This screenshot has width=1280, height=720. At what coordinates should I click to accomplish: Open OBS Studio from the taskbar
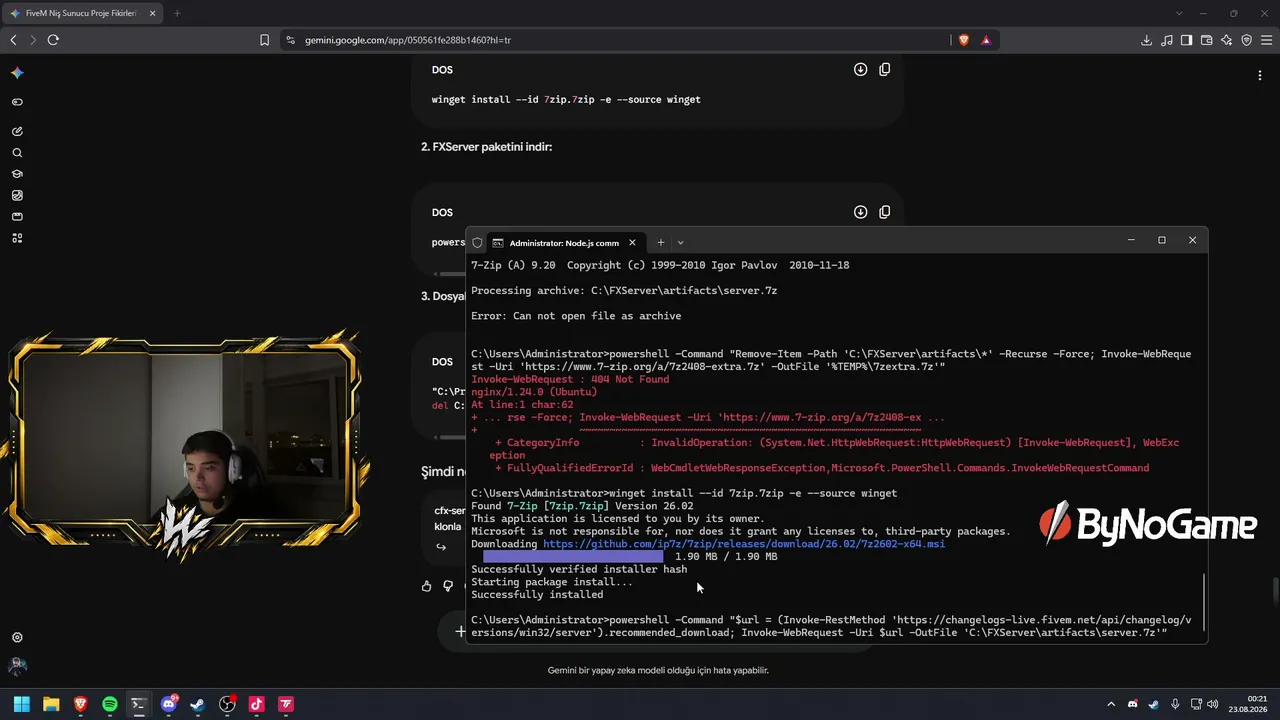227,704
